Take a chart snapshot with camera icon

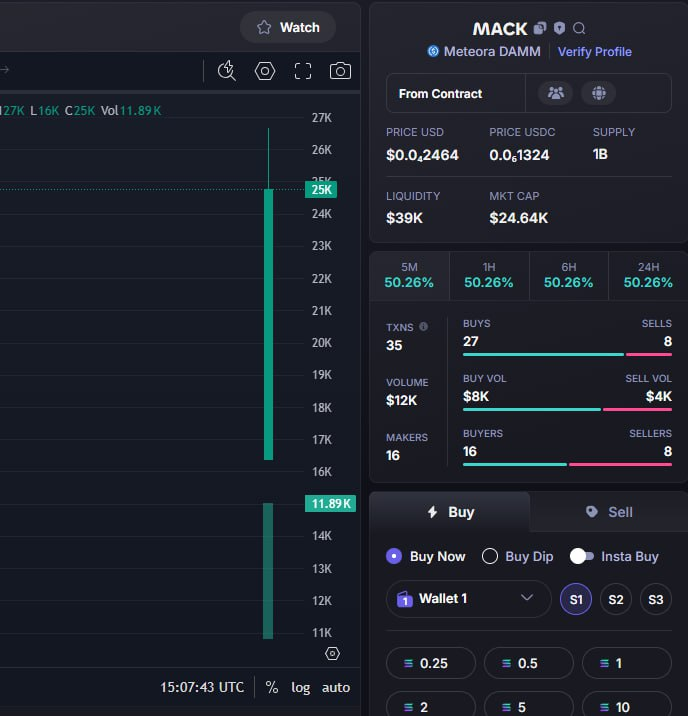click(x=341, y=71)
